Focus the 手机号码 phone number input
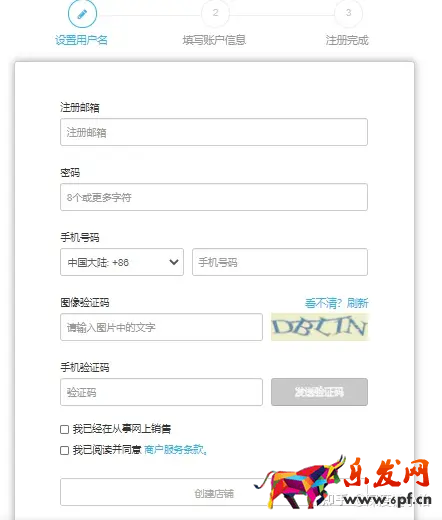 (x=280, y=262)
